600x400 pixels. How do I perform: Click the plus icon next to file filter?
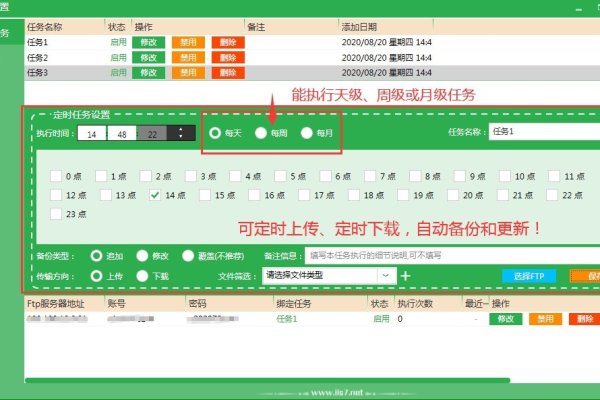click(x=406, y=276)
